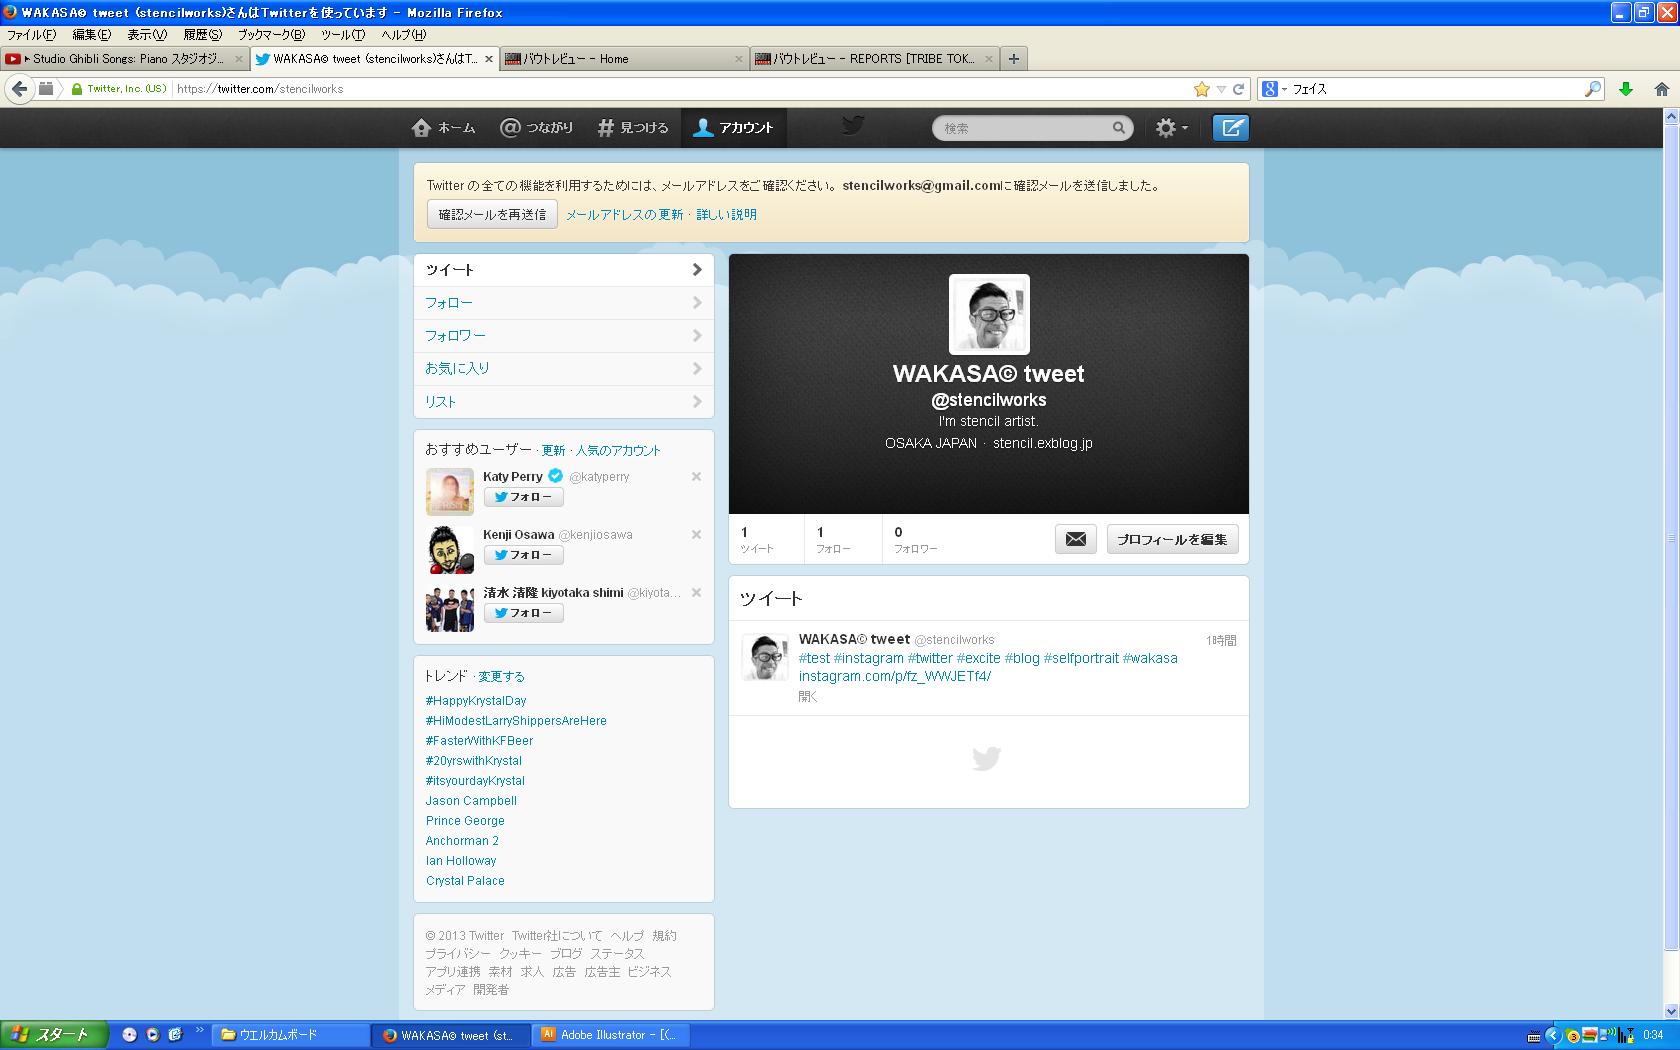Open the History menu in Firefox

pyautogui.click(x=202, y=35)
